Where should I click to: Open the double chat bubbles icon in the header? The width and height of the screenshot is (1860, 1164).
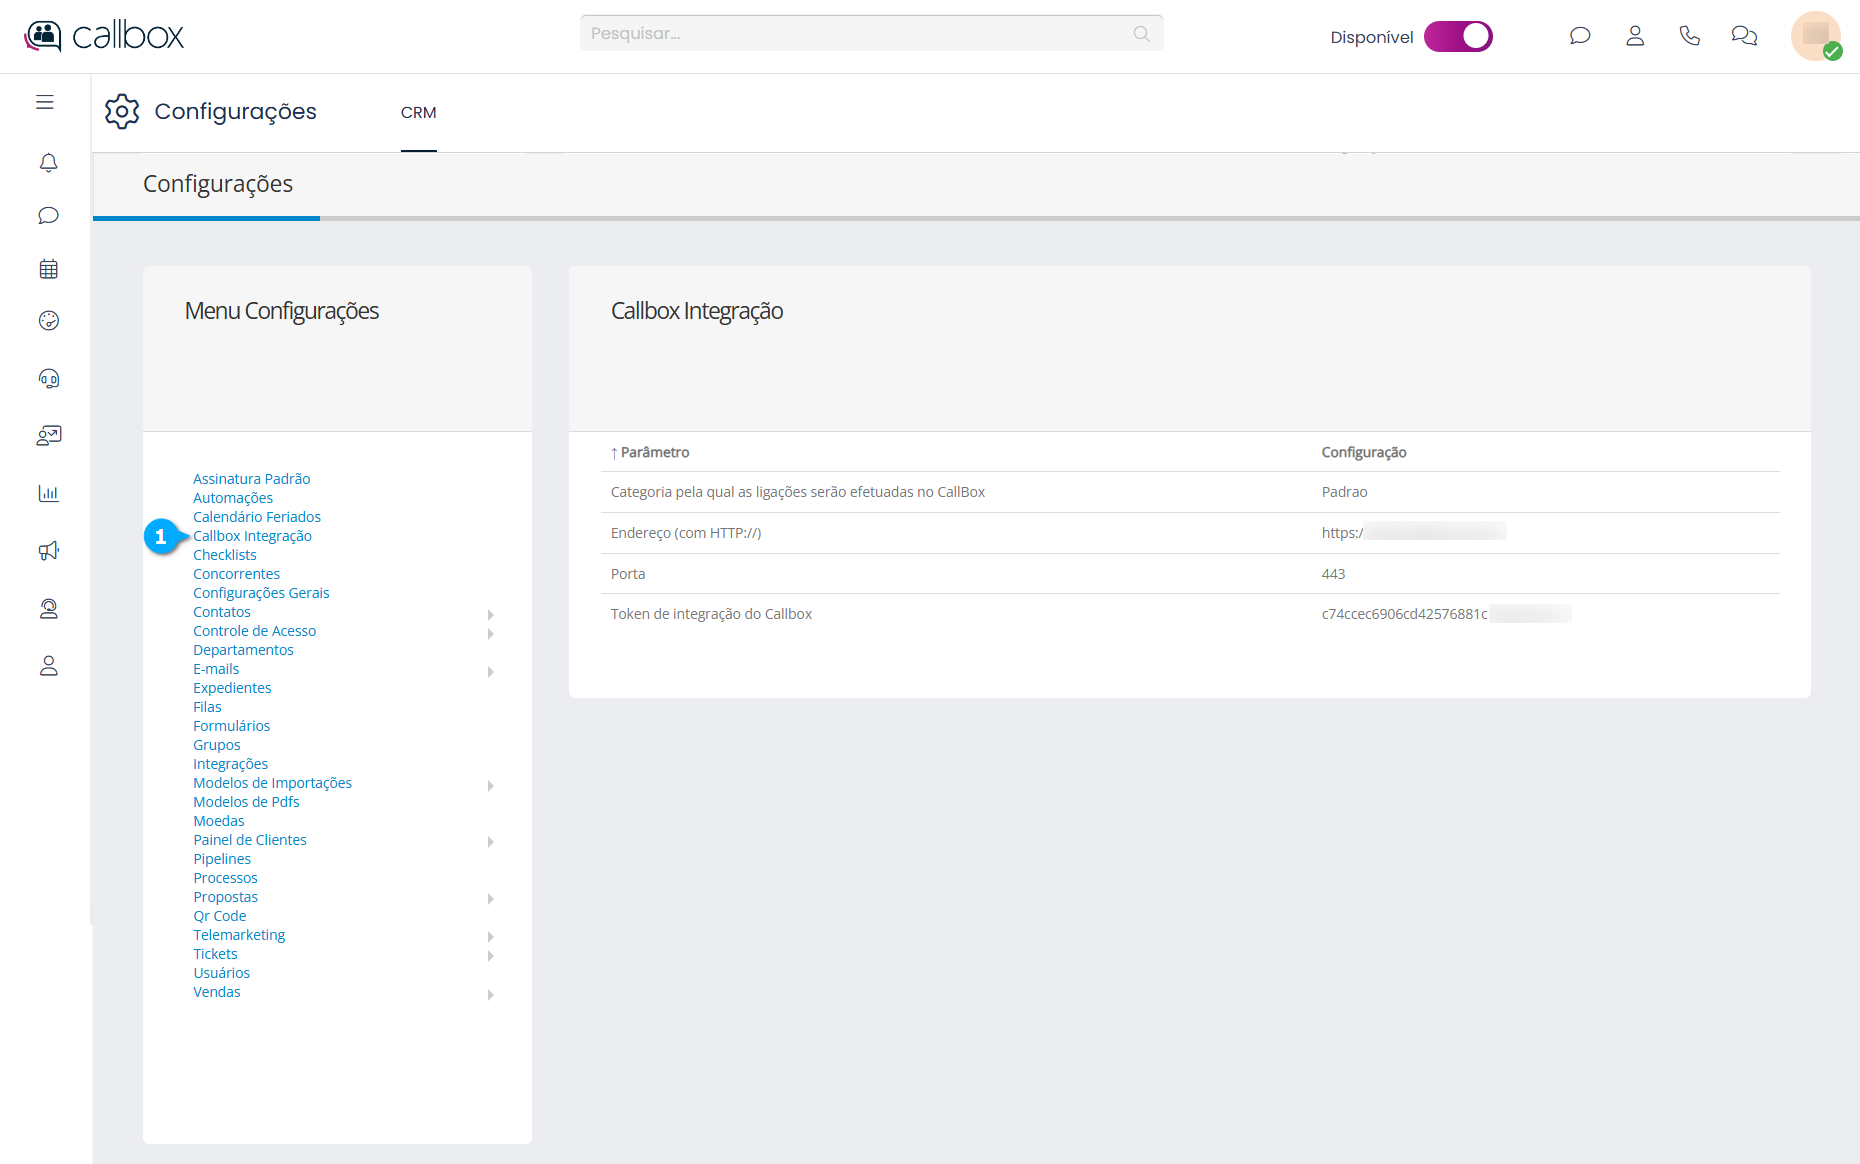(x=1744, y=36)
